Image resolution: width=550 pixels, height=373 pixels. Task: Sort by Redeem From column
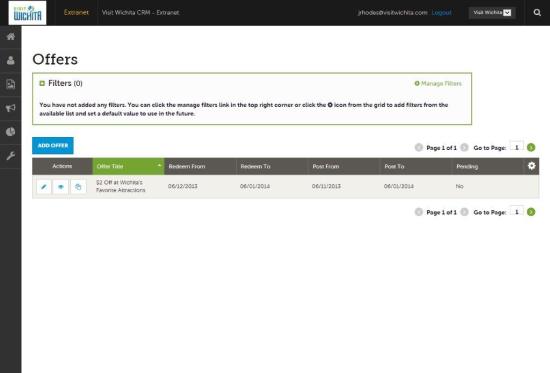coord(200,166)
